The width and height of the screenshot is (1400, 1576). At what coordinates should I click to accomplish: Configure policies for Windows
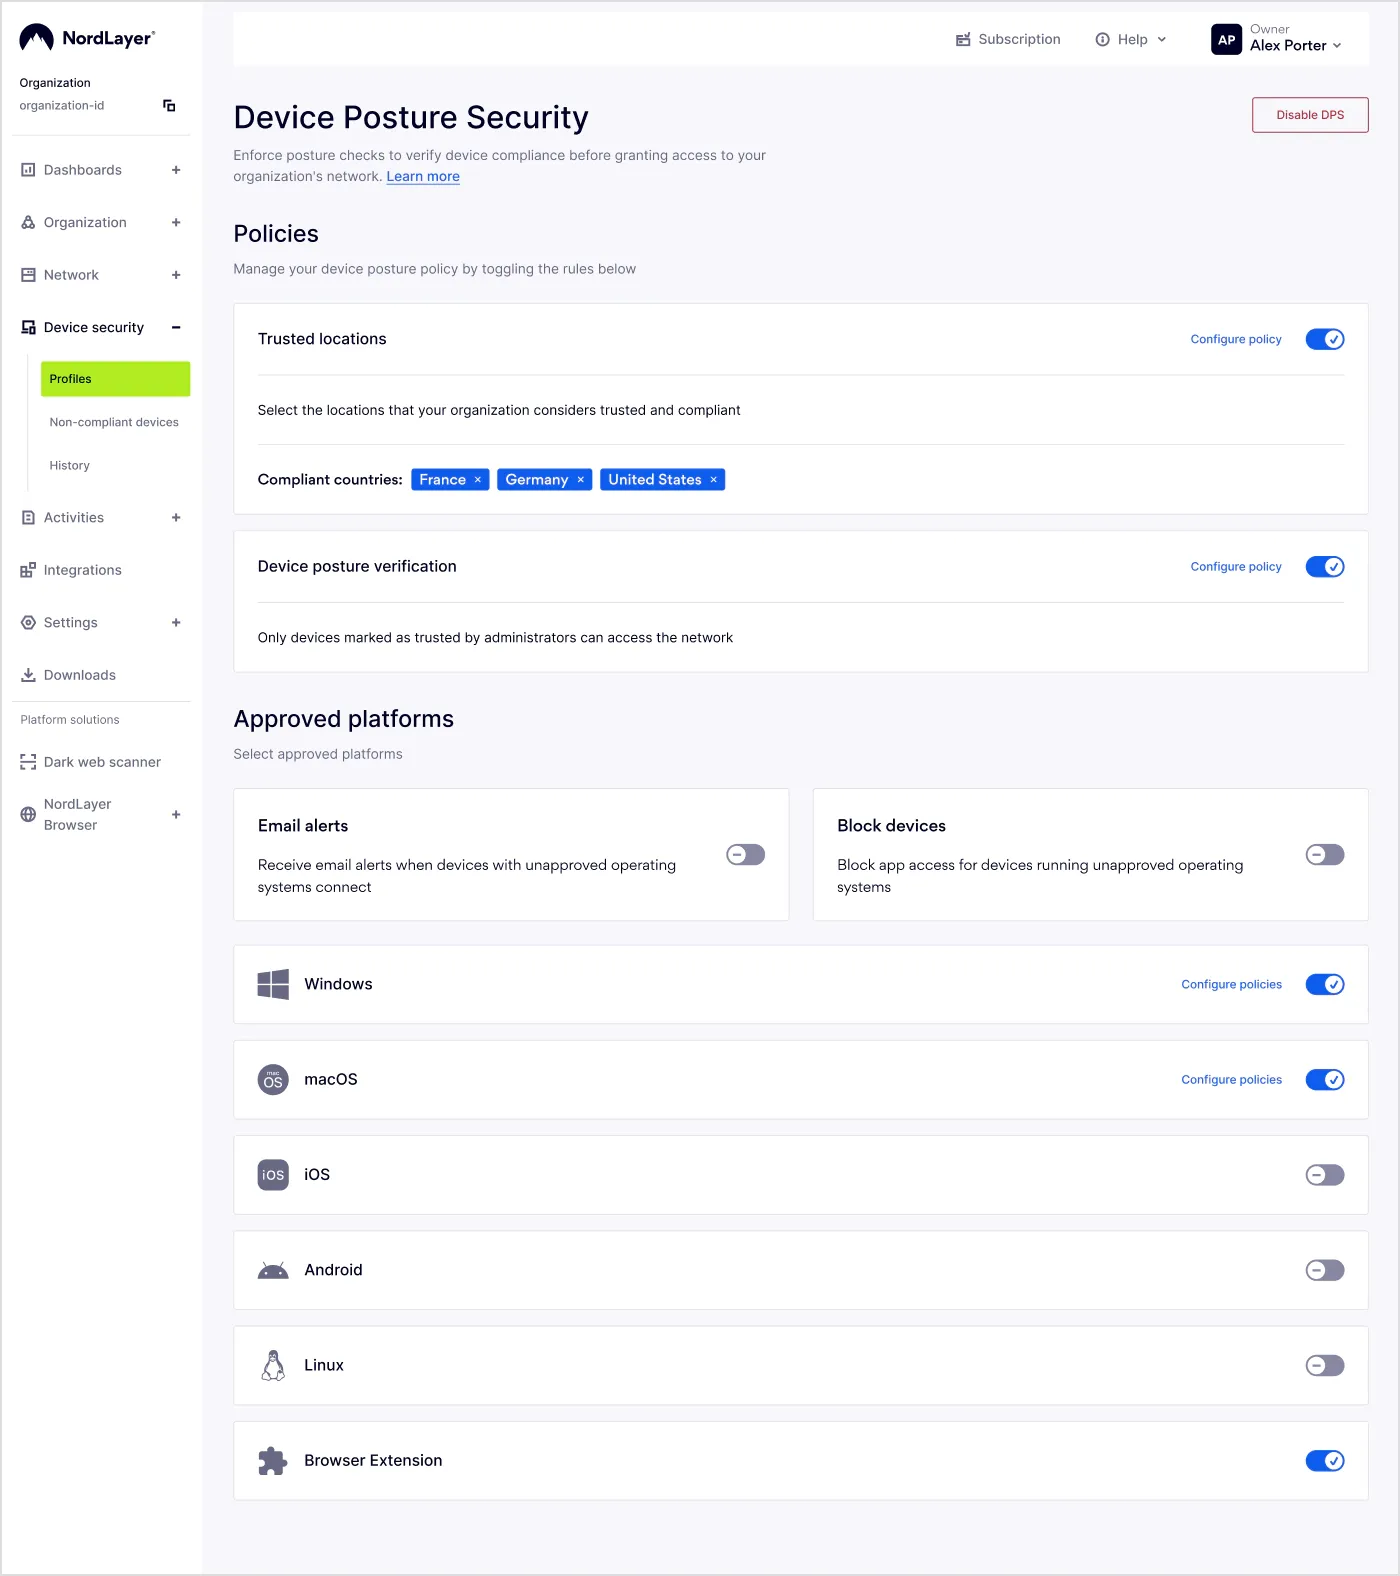tap(1231, 984)
